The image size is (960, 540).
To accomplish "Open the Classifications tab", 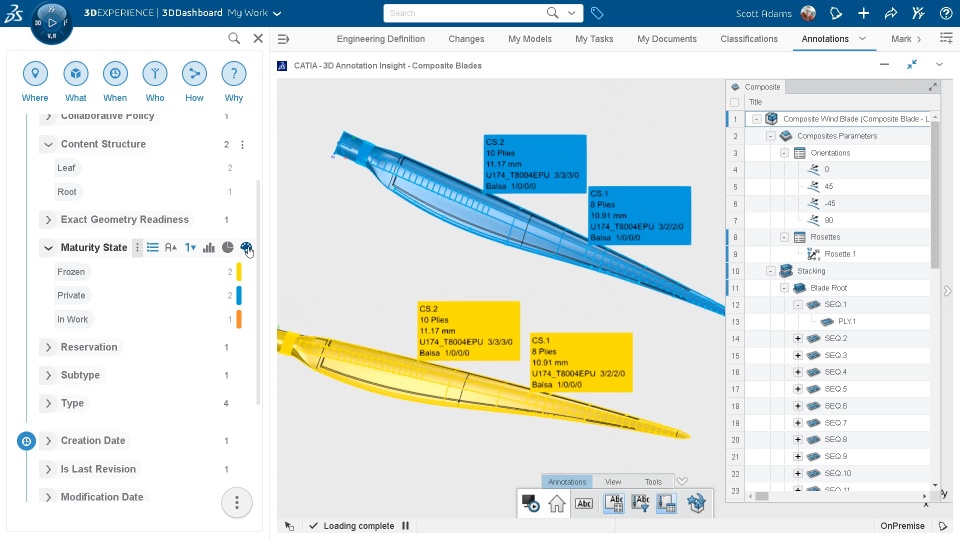I will pos(749,39).
